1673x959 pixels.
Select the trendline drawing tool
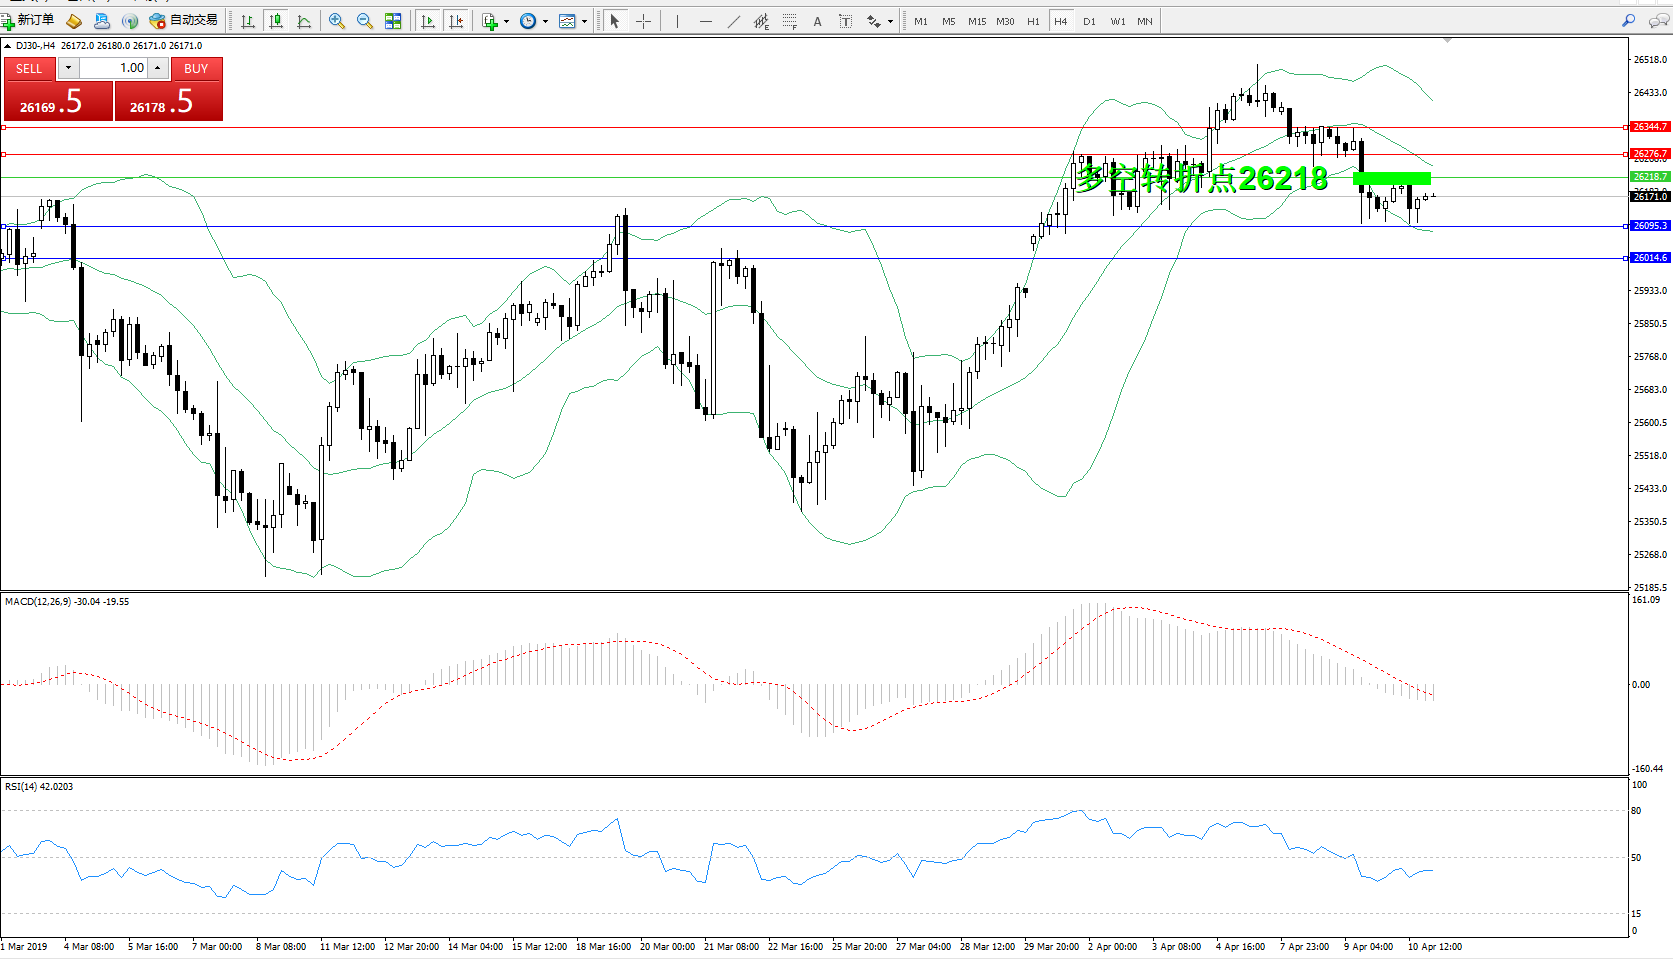[x=733, y=21]
